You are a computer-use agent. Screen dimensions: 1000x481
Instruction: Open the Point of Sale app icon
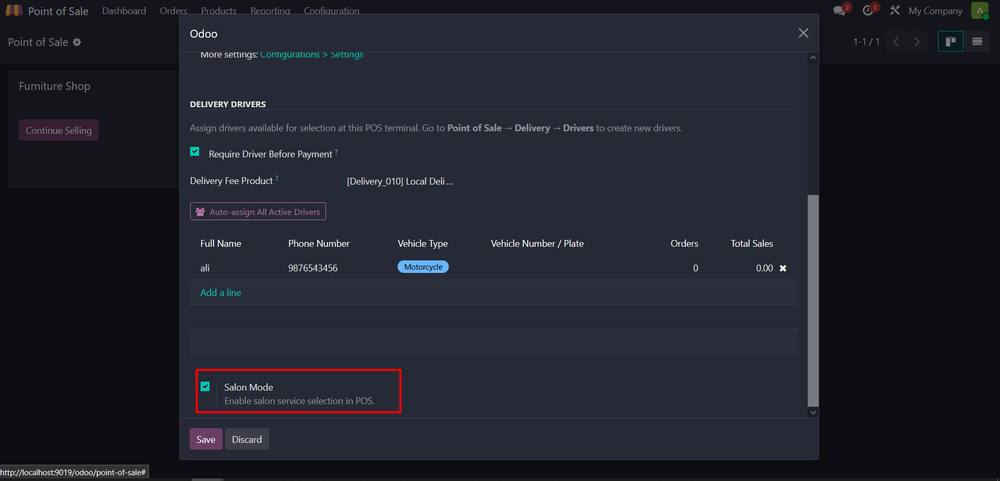(x=13, y=11)
